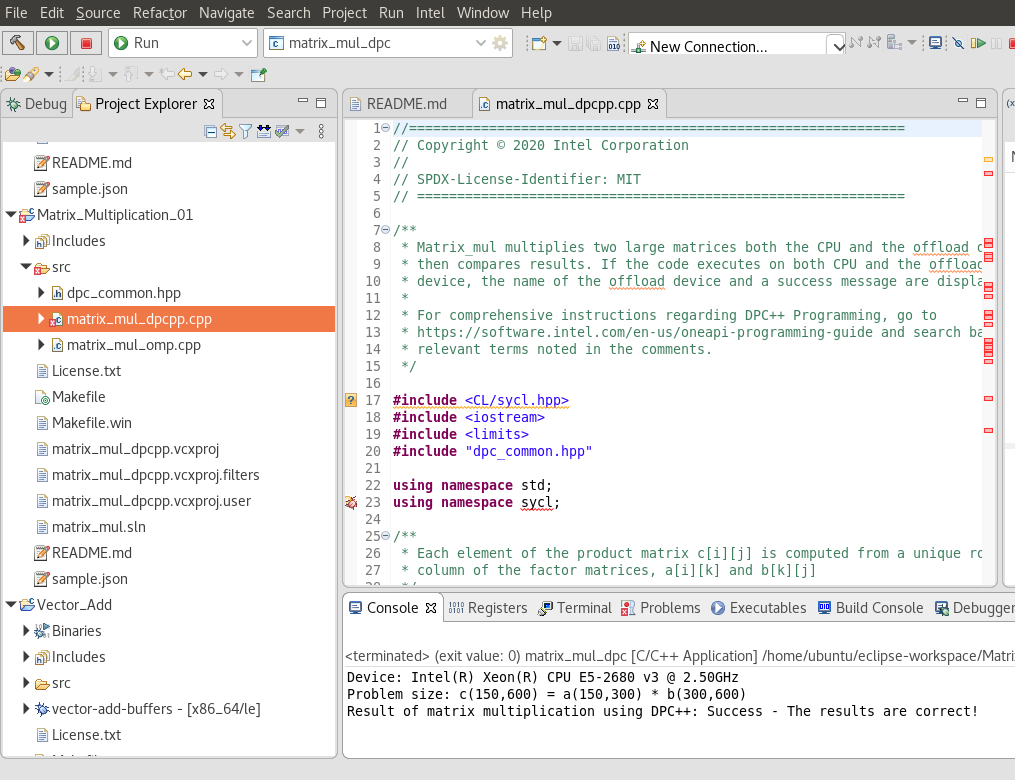Open launch configuration settings gear
The height and width of the screenshot is (780, 1015).
tap(500, 43)
